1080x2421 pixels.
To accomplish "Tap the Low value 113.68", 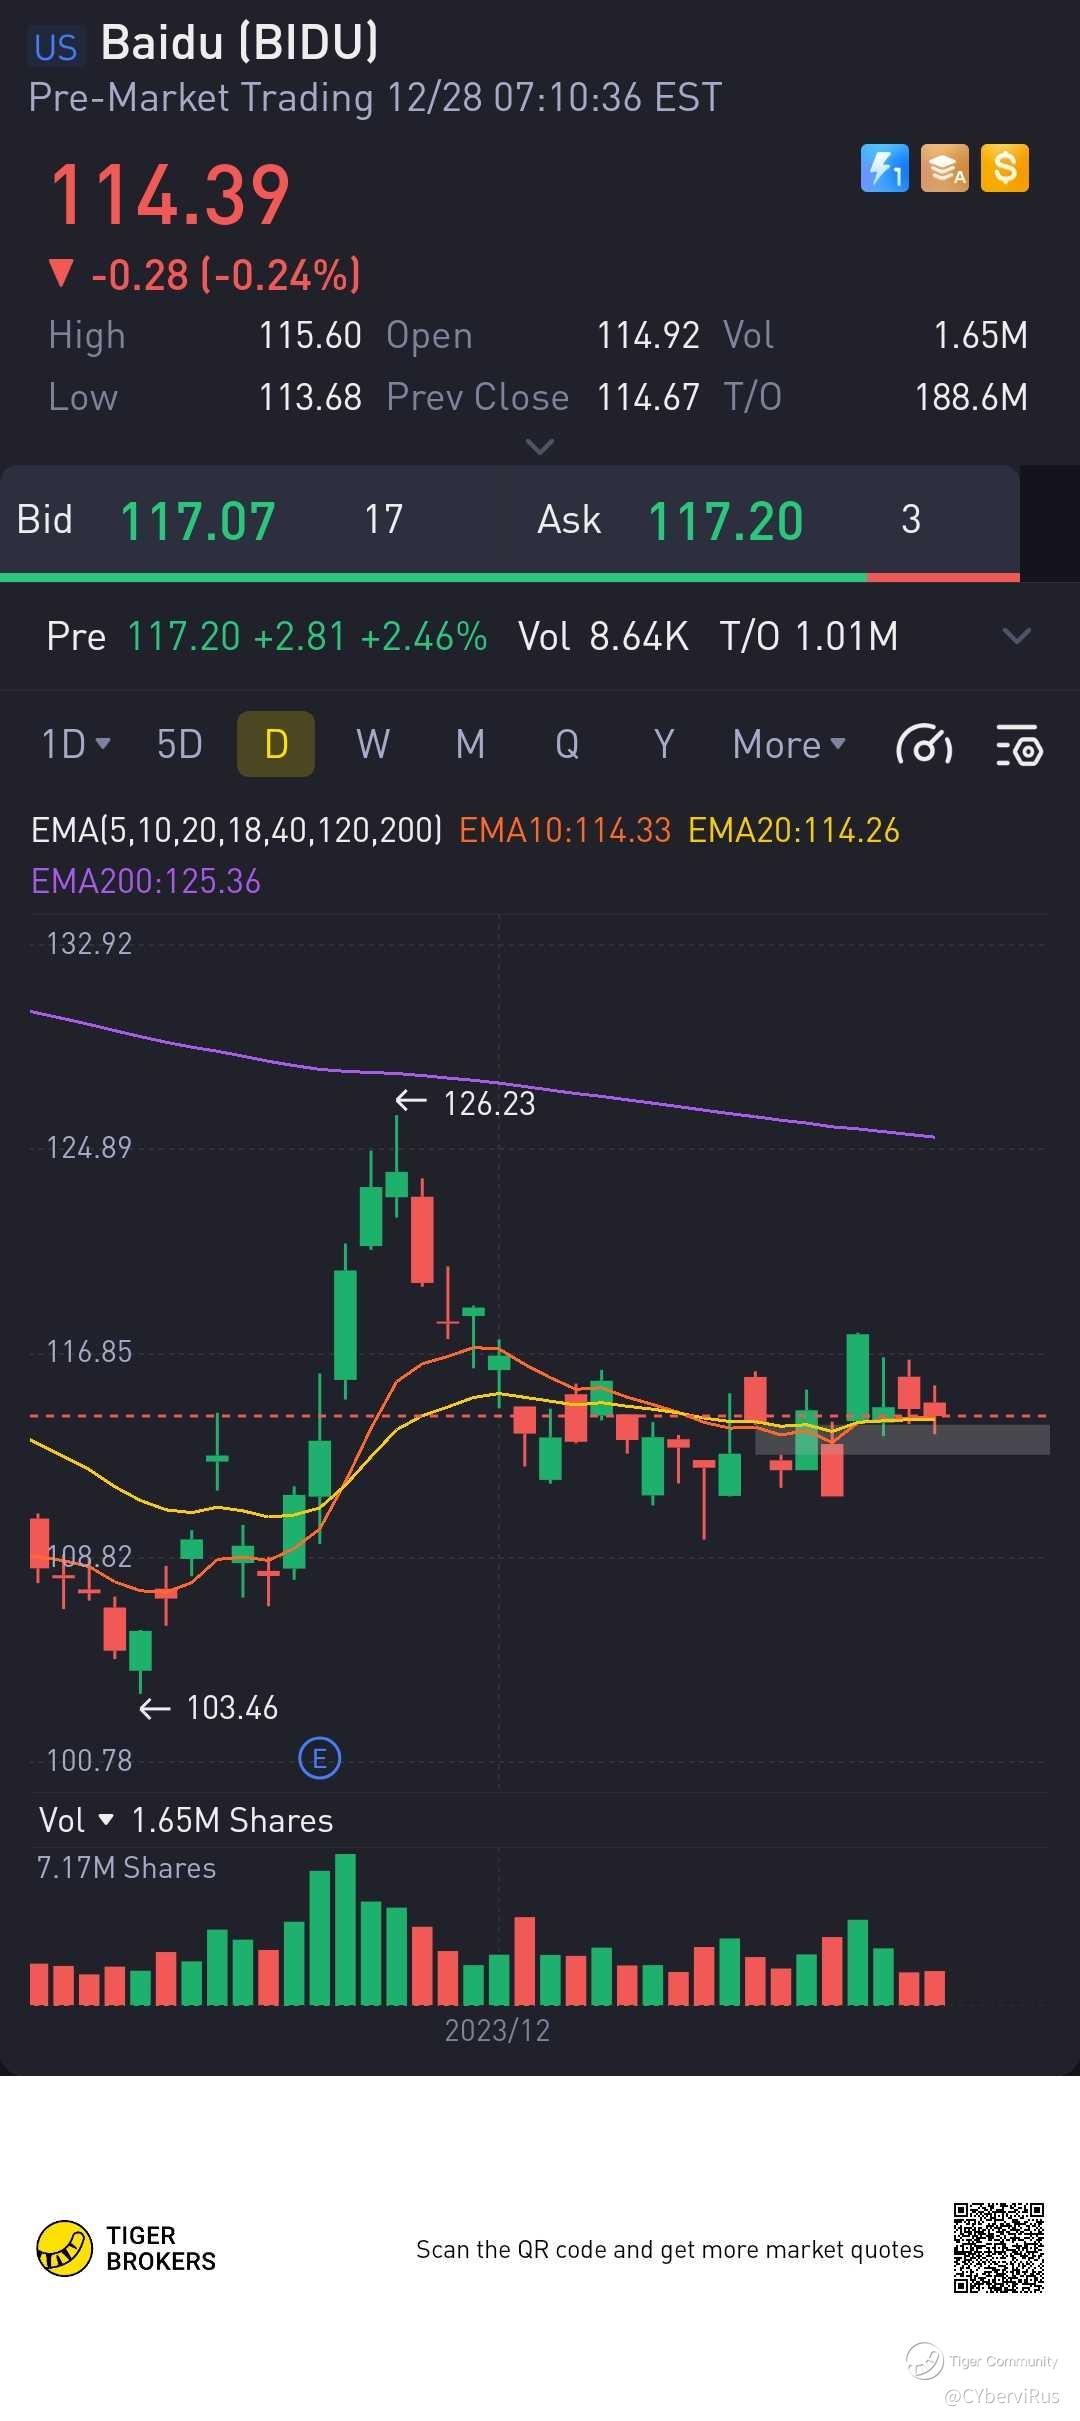I will pyautogui.click(x=310, y=398).
